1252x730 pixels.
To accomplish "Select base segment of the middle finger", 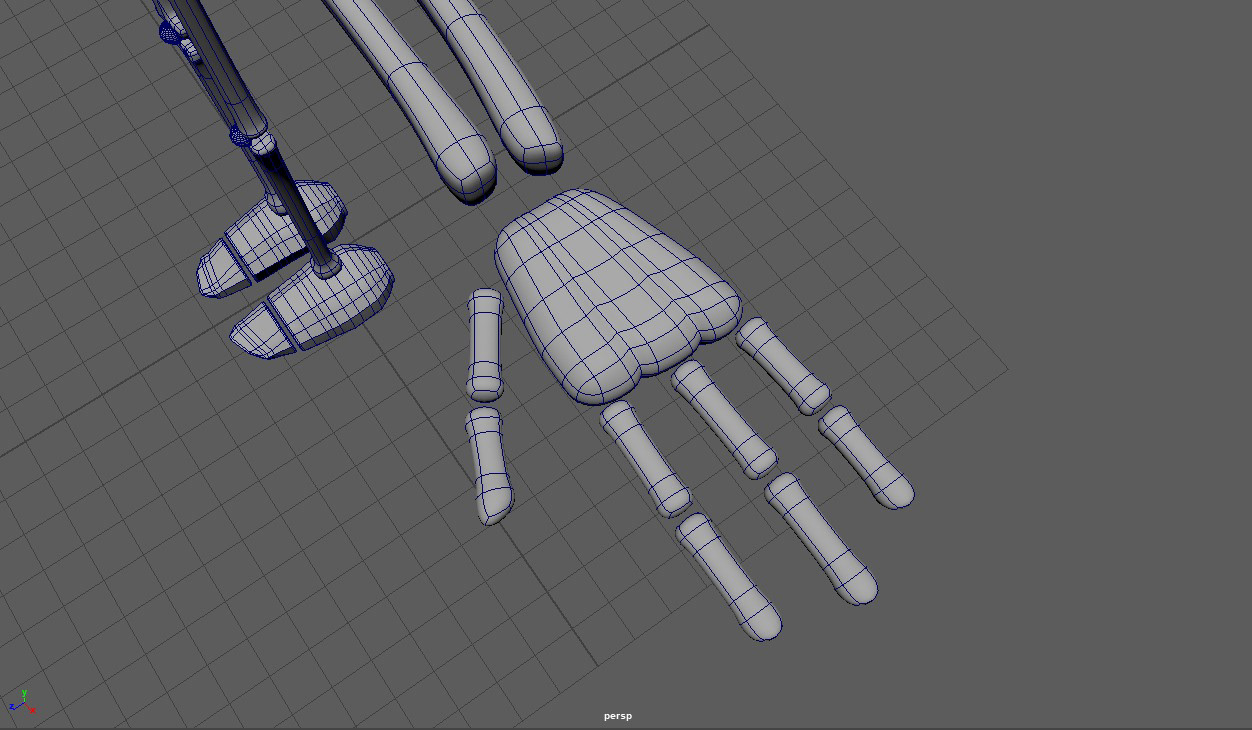I will click(x=723, y=419).
